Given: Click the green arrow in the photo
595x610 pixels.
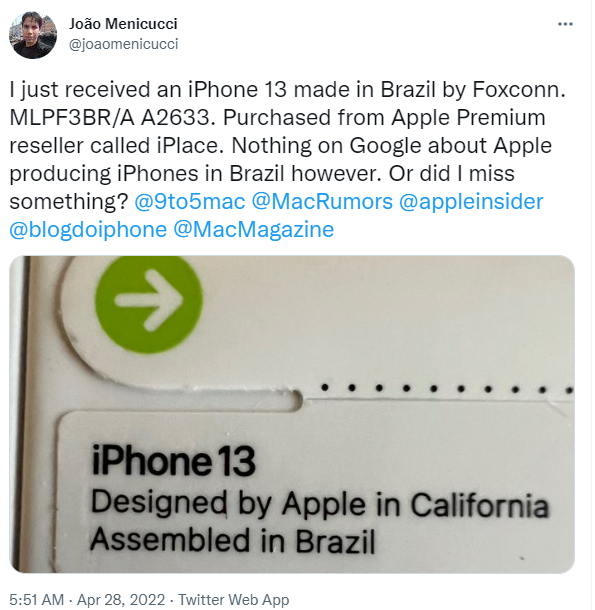Looking at the screenshot, I should (x=149, y=304).
